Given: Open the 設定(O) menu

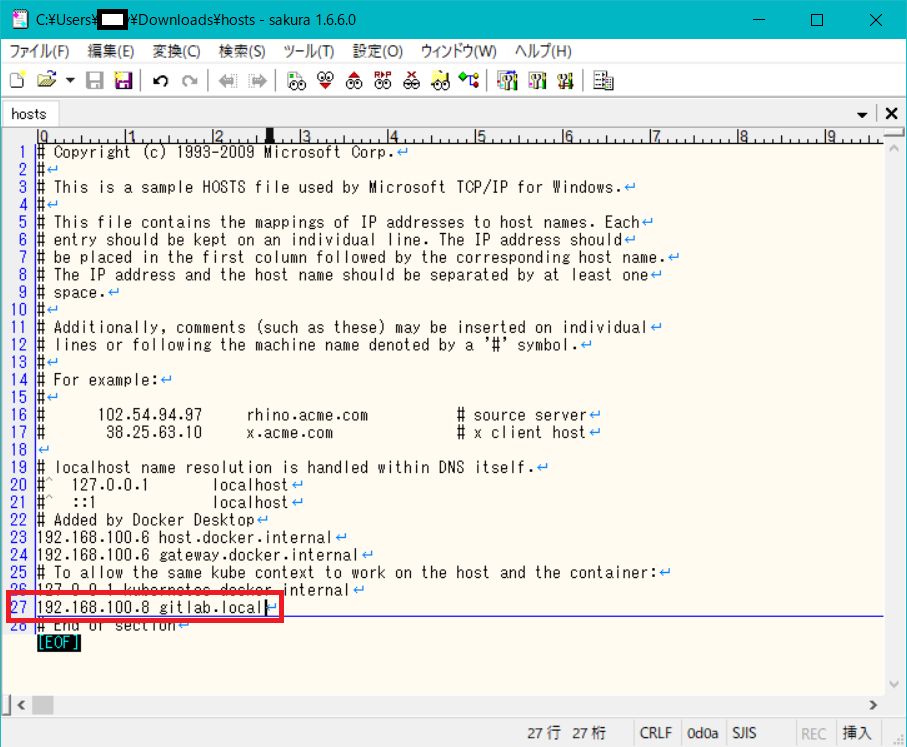Looking at the screenshot, I should click(x=378, y=51).
